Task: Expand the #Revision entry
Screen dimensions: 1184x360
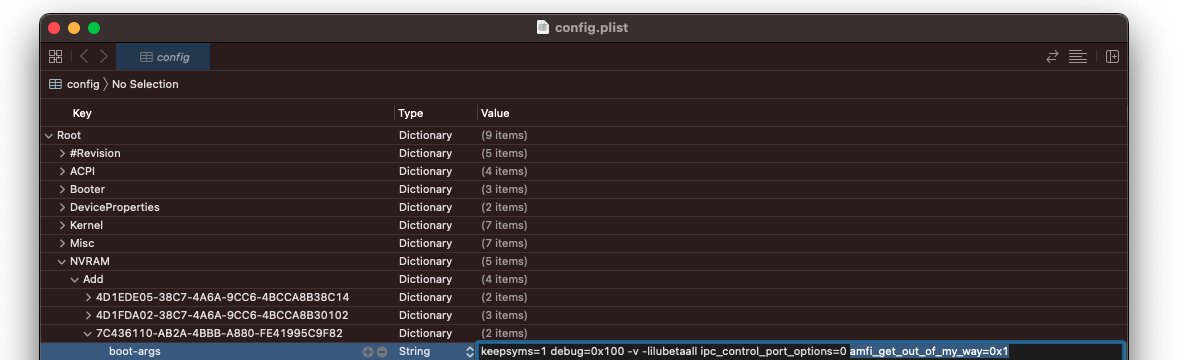Action: (62, 153)
